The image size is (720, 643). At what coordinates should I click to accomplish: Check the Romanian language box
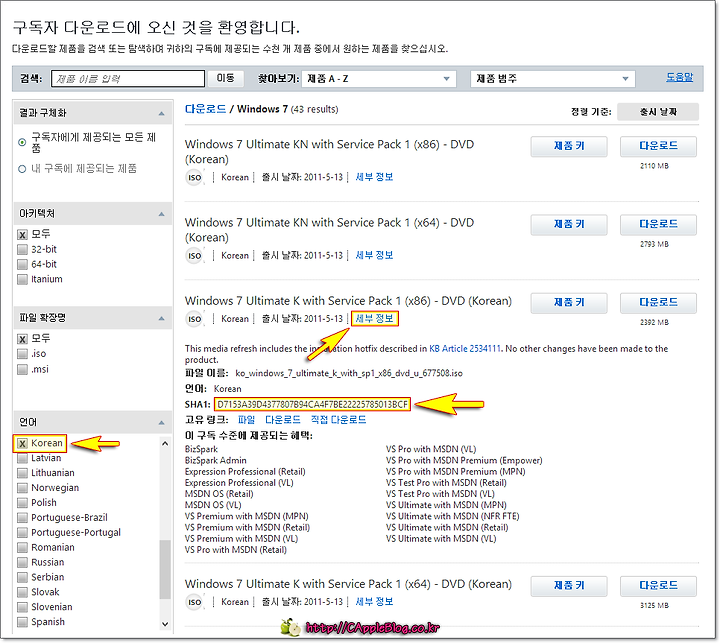22,547
